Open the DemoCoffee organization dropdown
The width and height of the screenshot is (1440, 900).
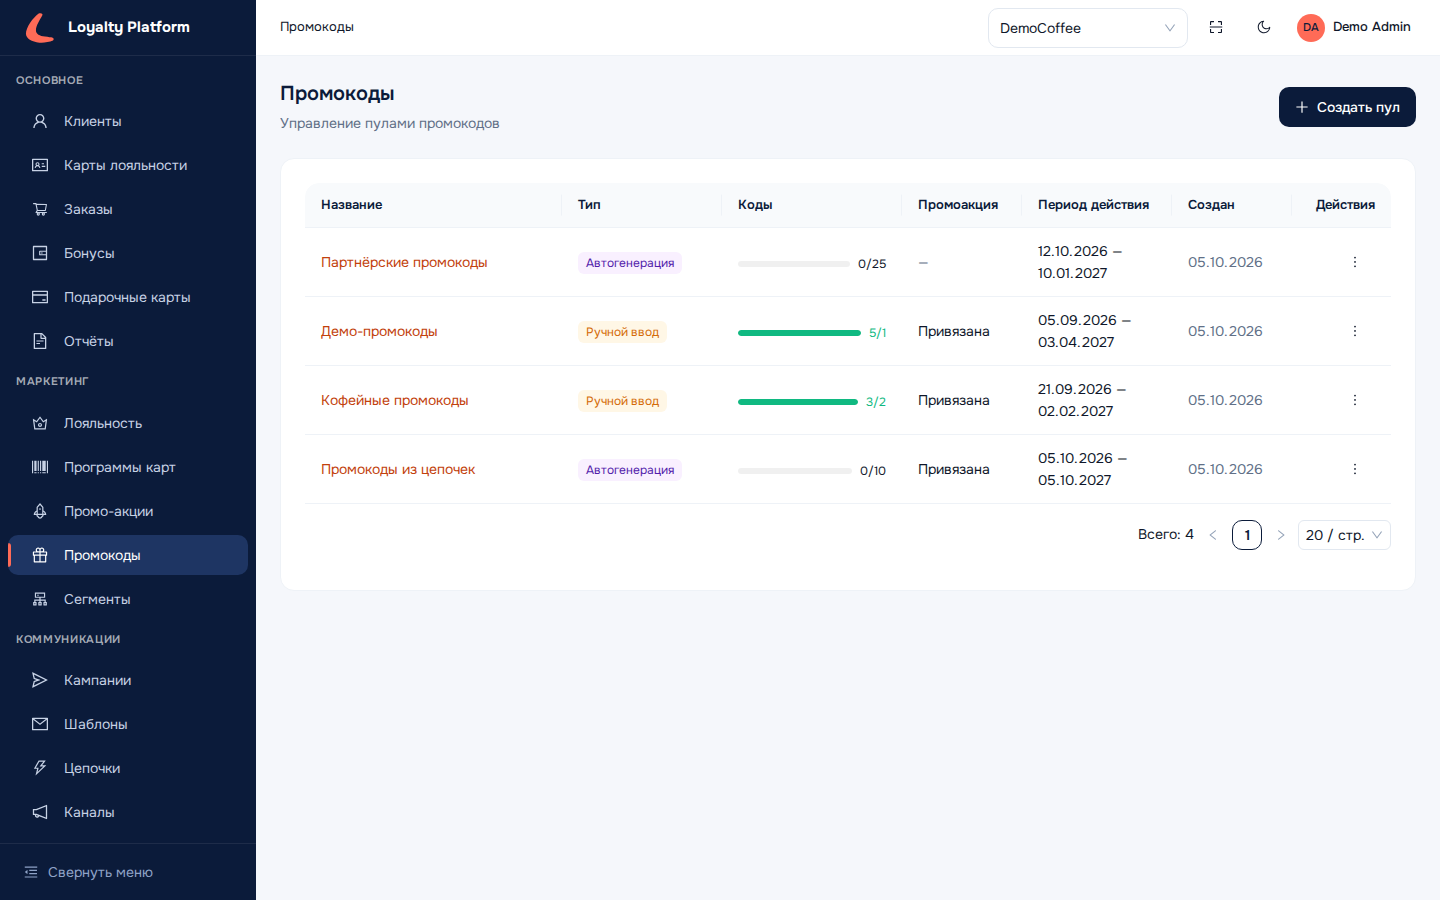point(1088,28)
